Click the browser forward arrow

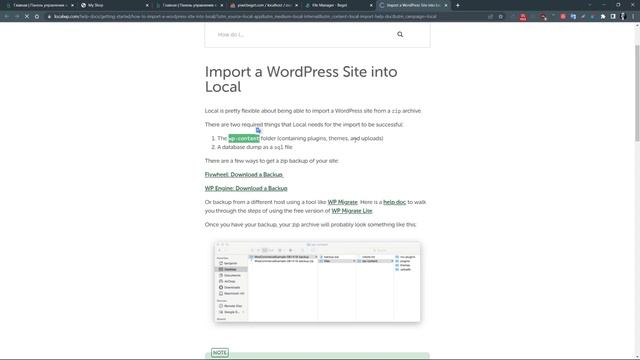pyautogui.click(x=17, y=17)
